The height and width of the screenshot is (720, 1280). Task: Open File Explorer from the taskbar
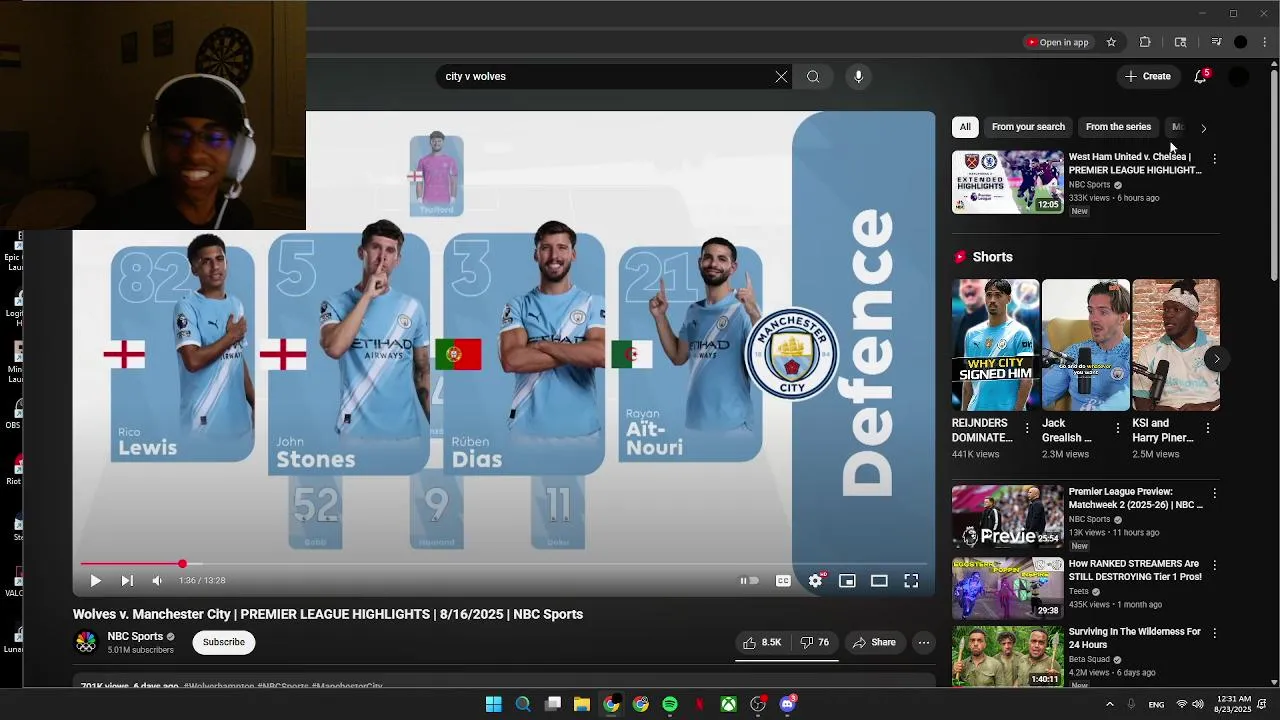click(582, 704)
